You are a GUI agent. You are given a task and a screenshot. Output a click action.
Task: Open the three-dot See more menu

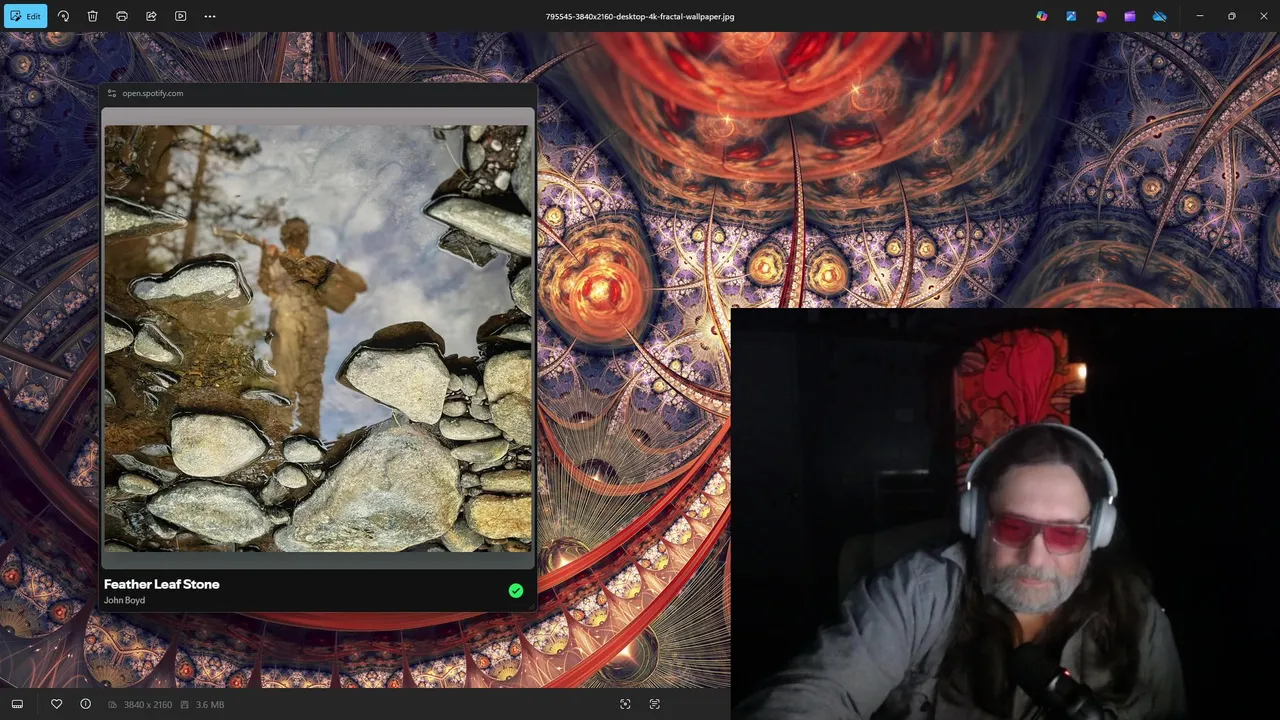click(x=210, y=16)
